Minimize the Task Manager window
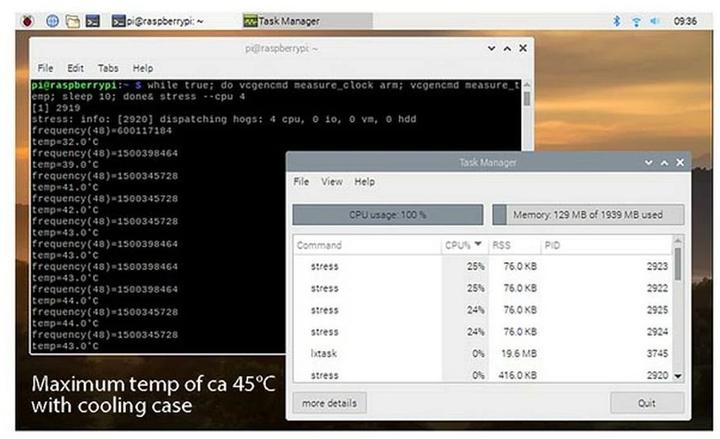Image resolution: width=720 pixels, height=439 pixels. click(x=648, y=163)
